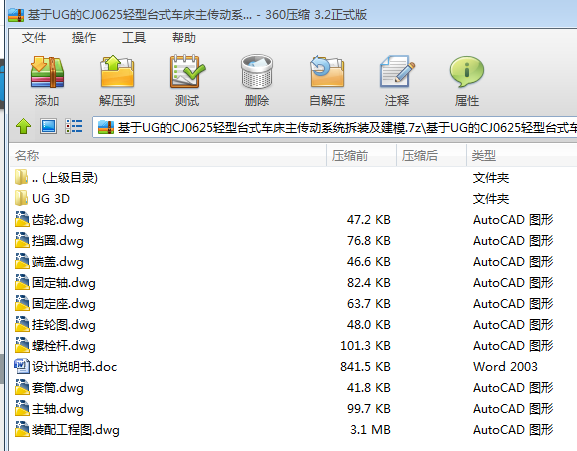Click the 3.1 MB size value
This screenshot has width=577, height=451.
(370, 429)
